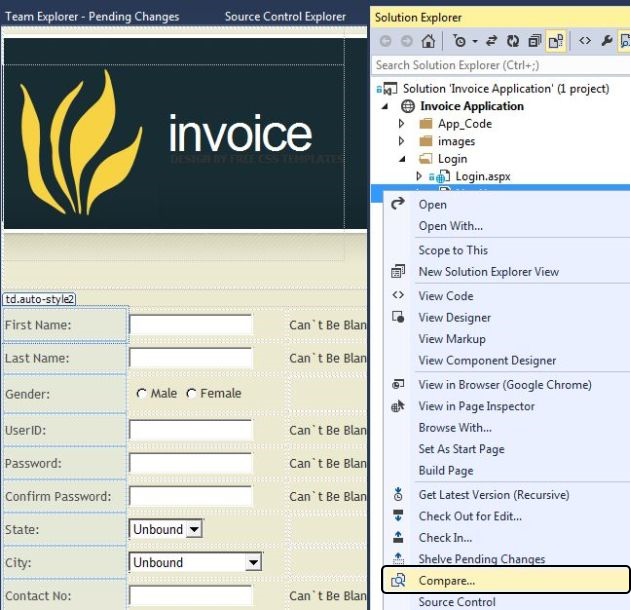
Task: Choose Check In...
Action: pyautogui.click(x=445, y=538)
